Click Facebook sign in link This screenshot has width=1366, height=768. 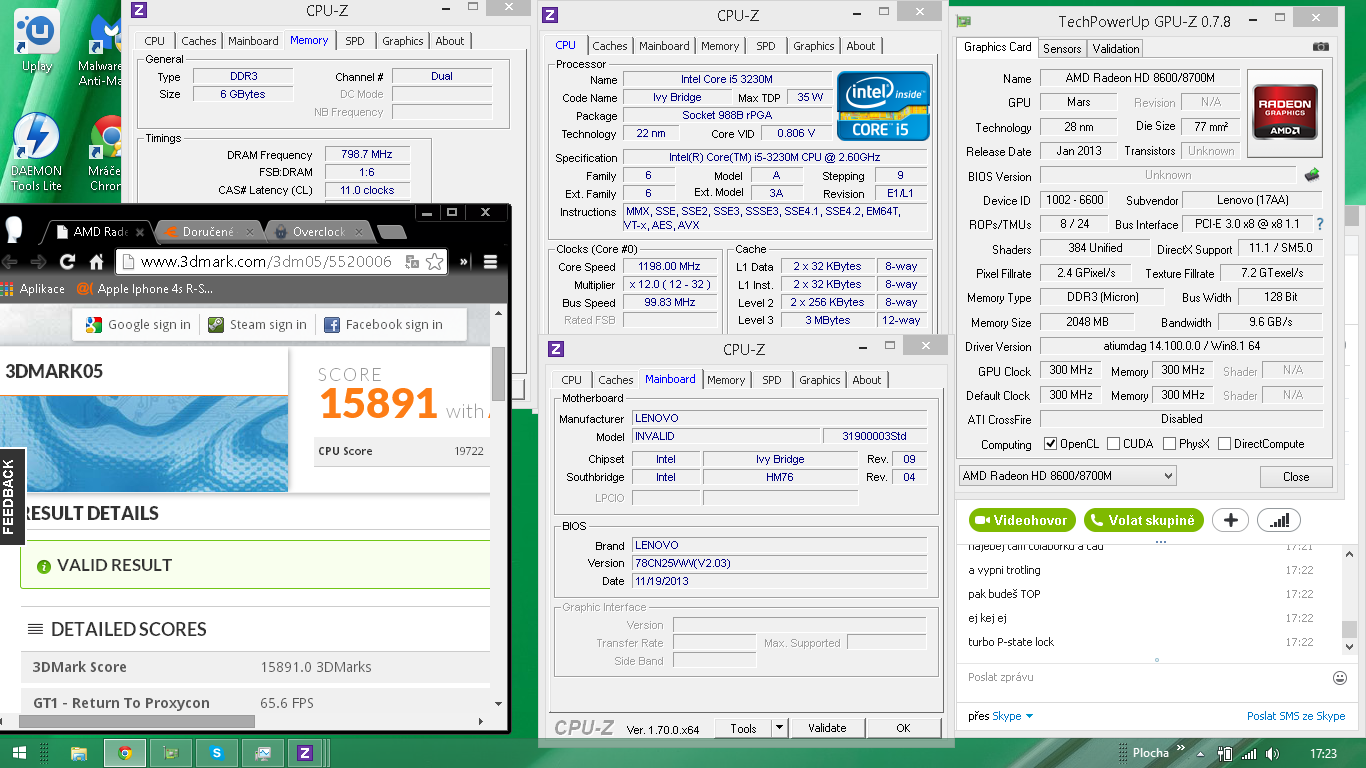pyautogui.click(x=383, y=325)
